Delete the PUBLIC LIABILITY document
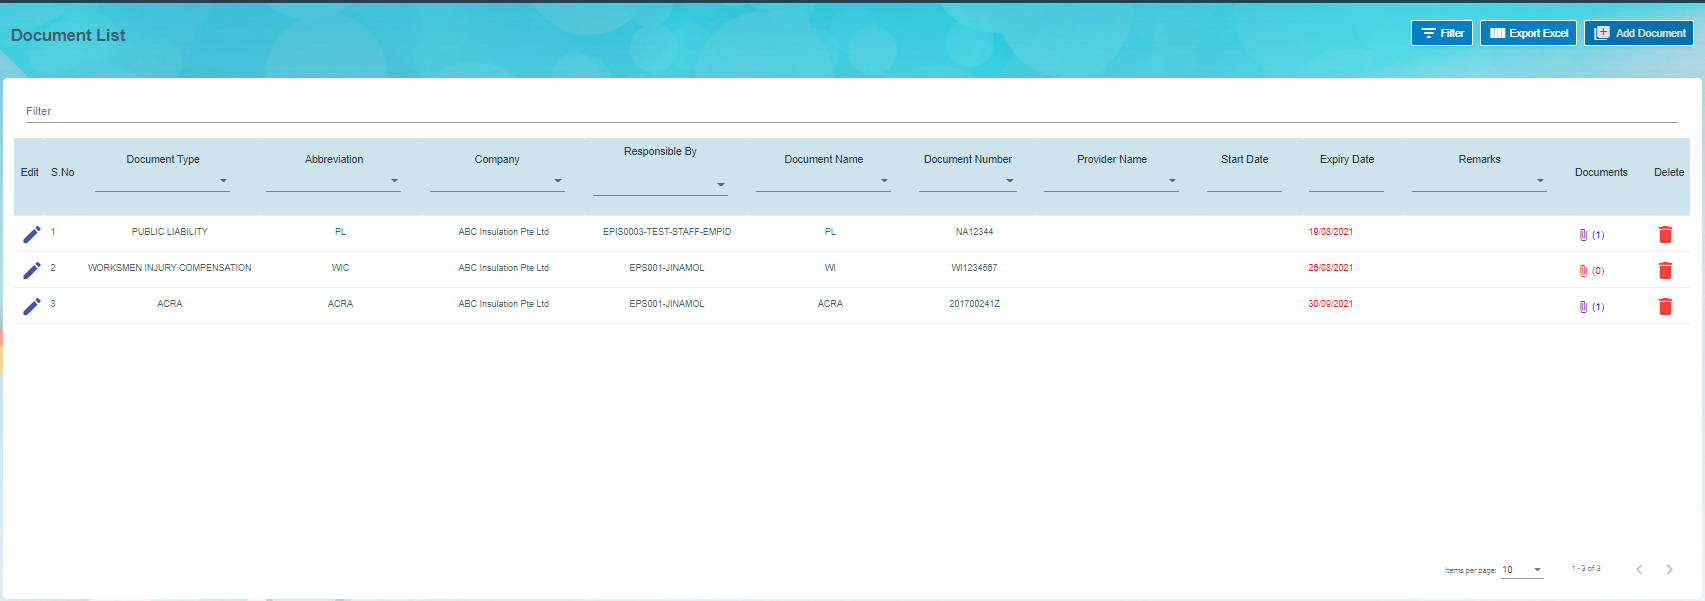 click(1665, 234)
